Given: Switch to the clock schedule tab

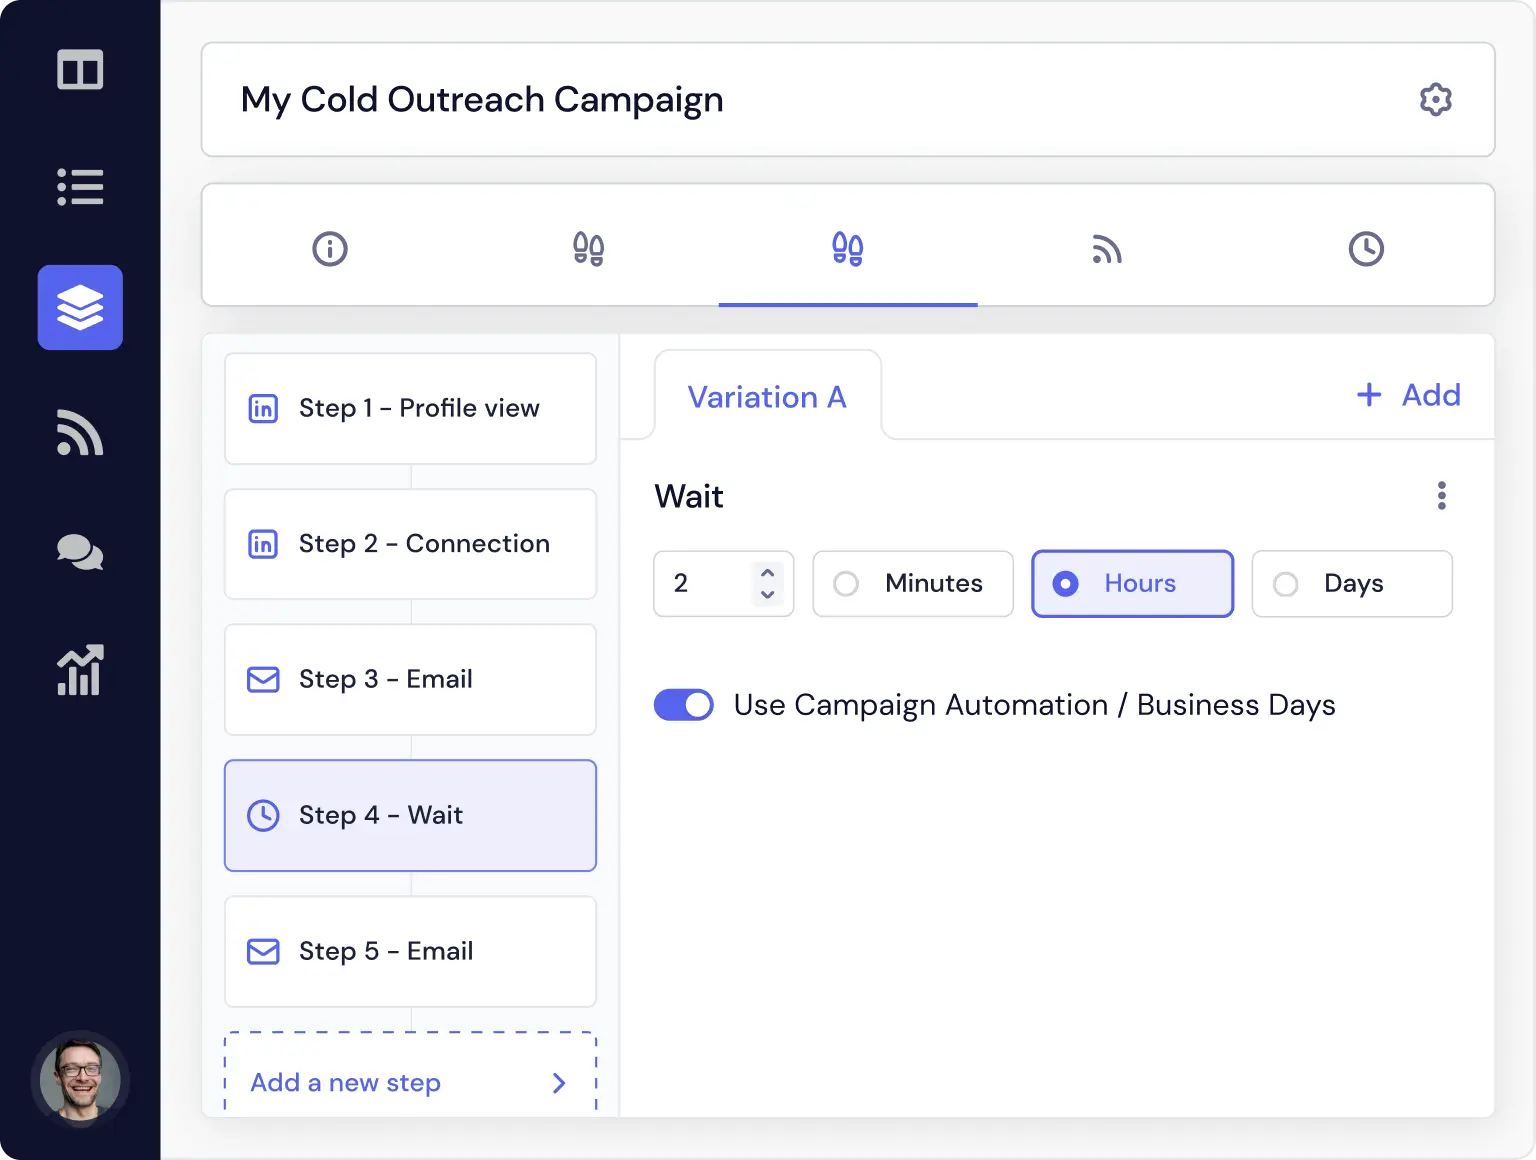Looking at the screenshot, I should tap(1366, 248).
